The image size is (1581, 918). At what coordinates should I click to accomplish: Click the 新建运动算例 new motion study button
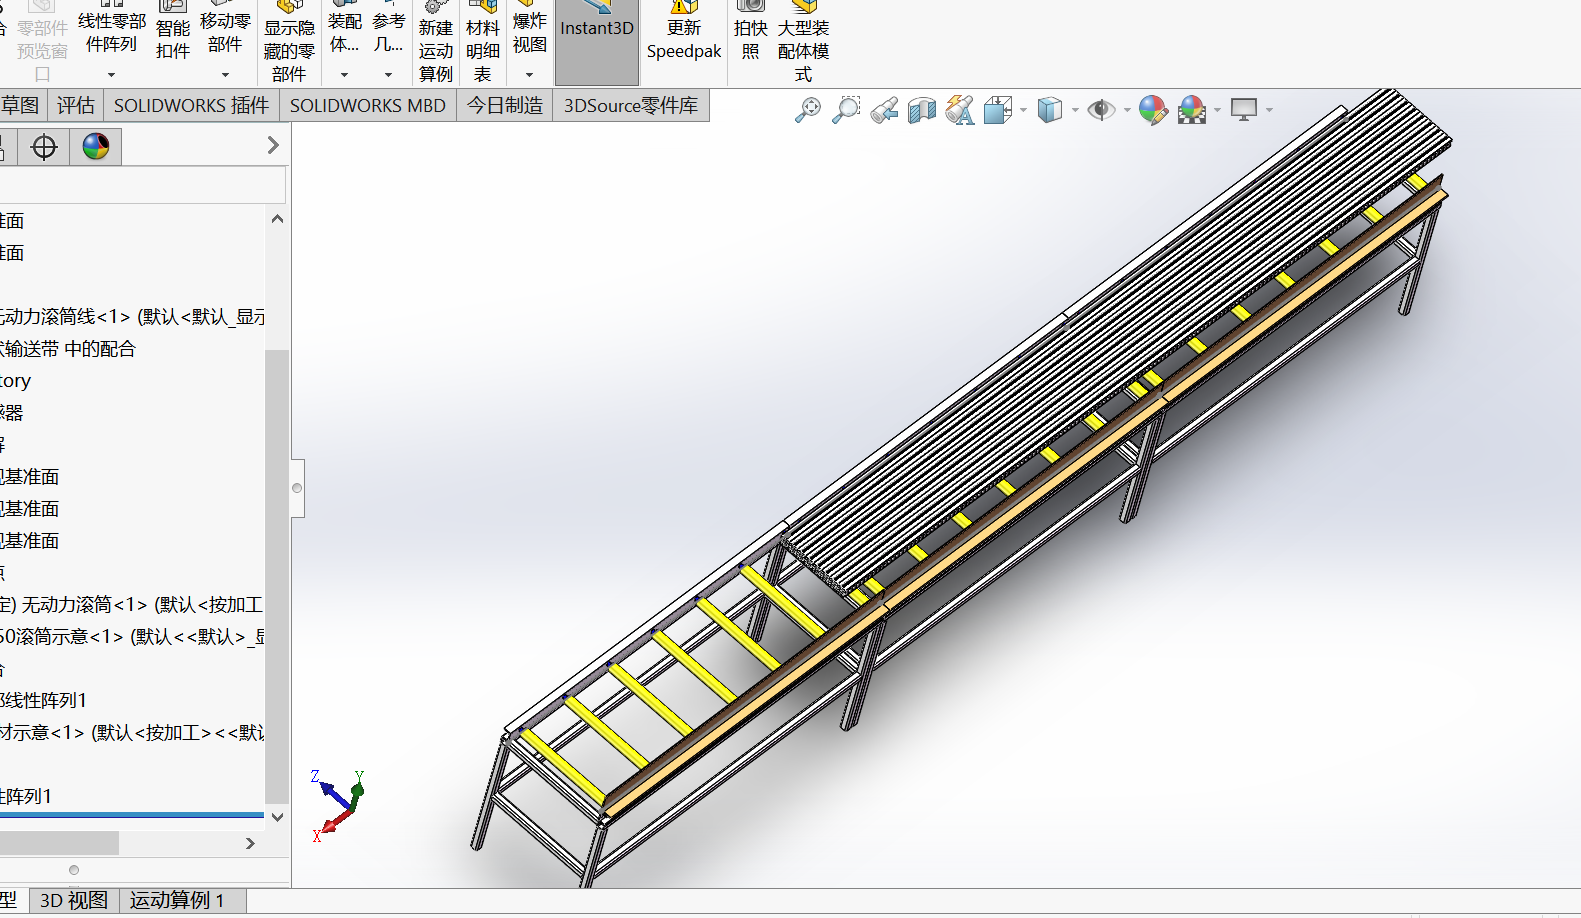436,42
